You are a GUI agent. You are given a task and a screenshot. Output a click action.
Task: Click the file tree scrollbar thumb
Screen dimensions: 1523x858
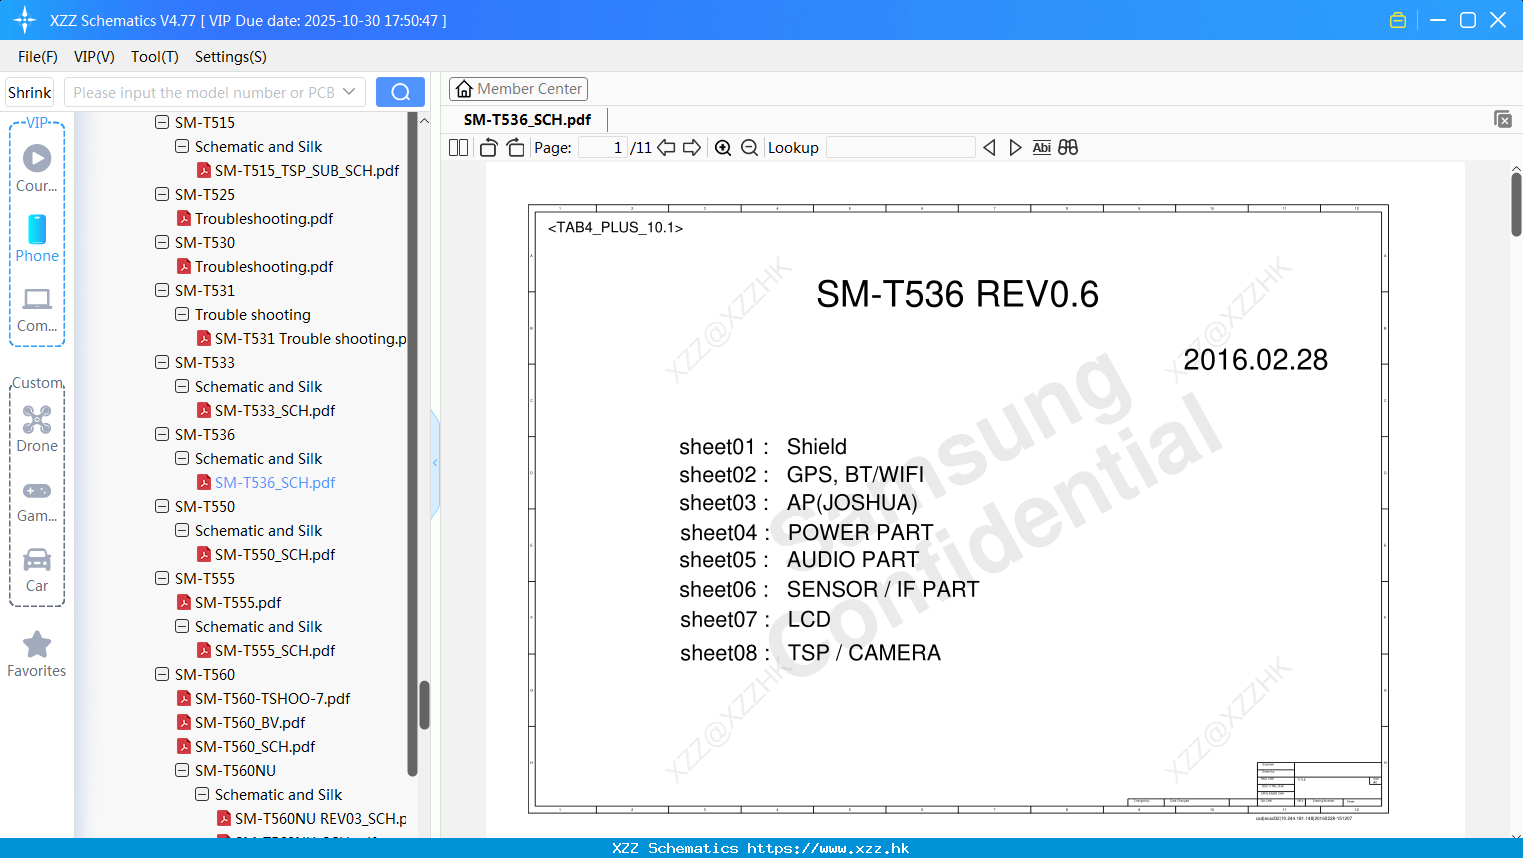pyautogui.click(x=424, y=705)
